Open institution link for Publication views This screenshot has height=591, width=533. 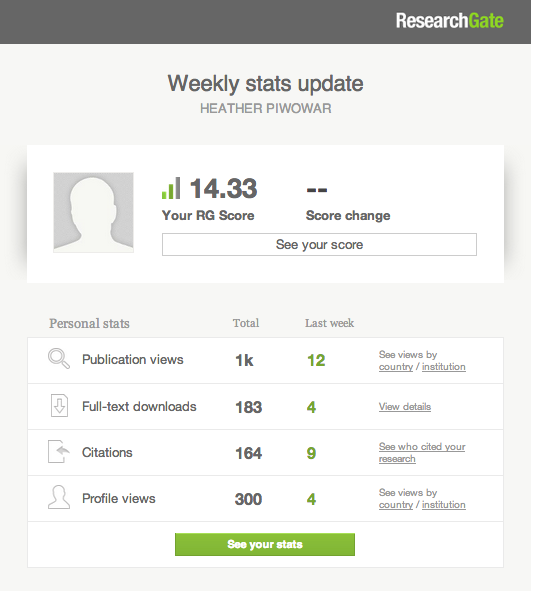(x=444, y=367)
